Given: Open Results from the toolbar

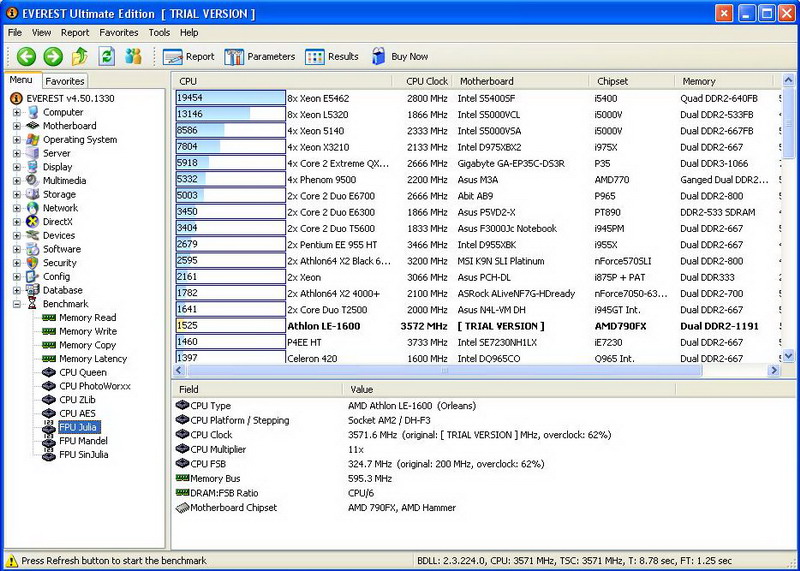Looking at the screenshot, I should tap(332, 57).
